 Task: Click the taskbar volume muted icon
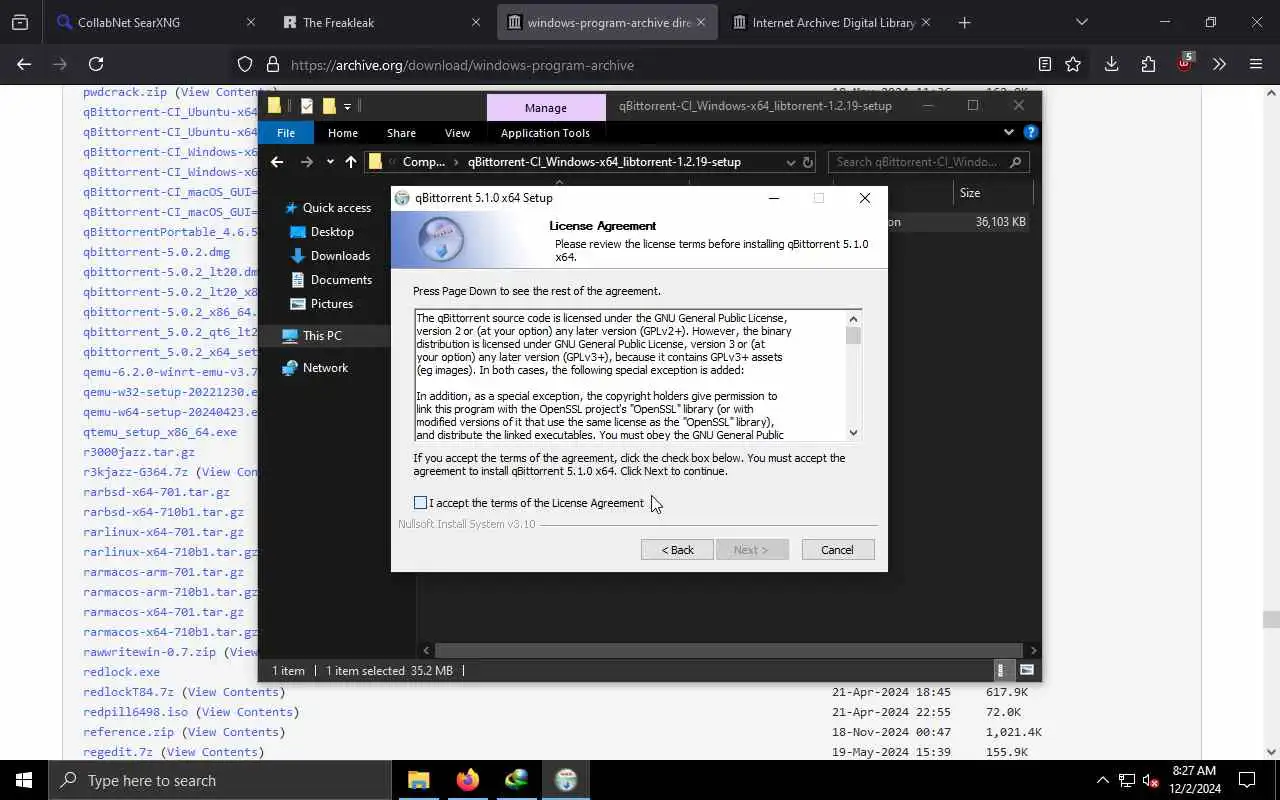coord(1151,780)
